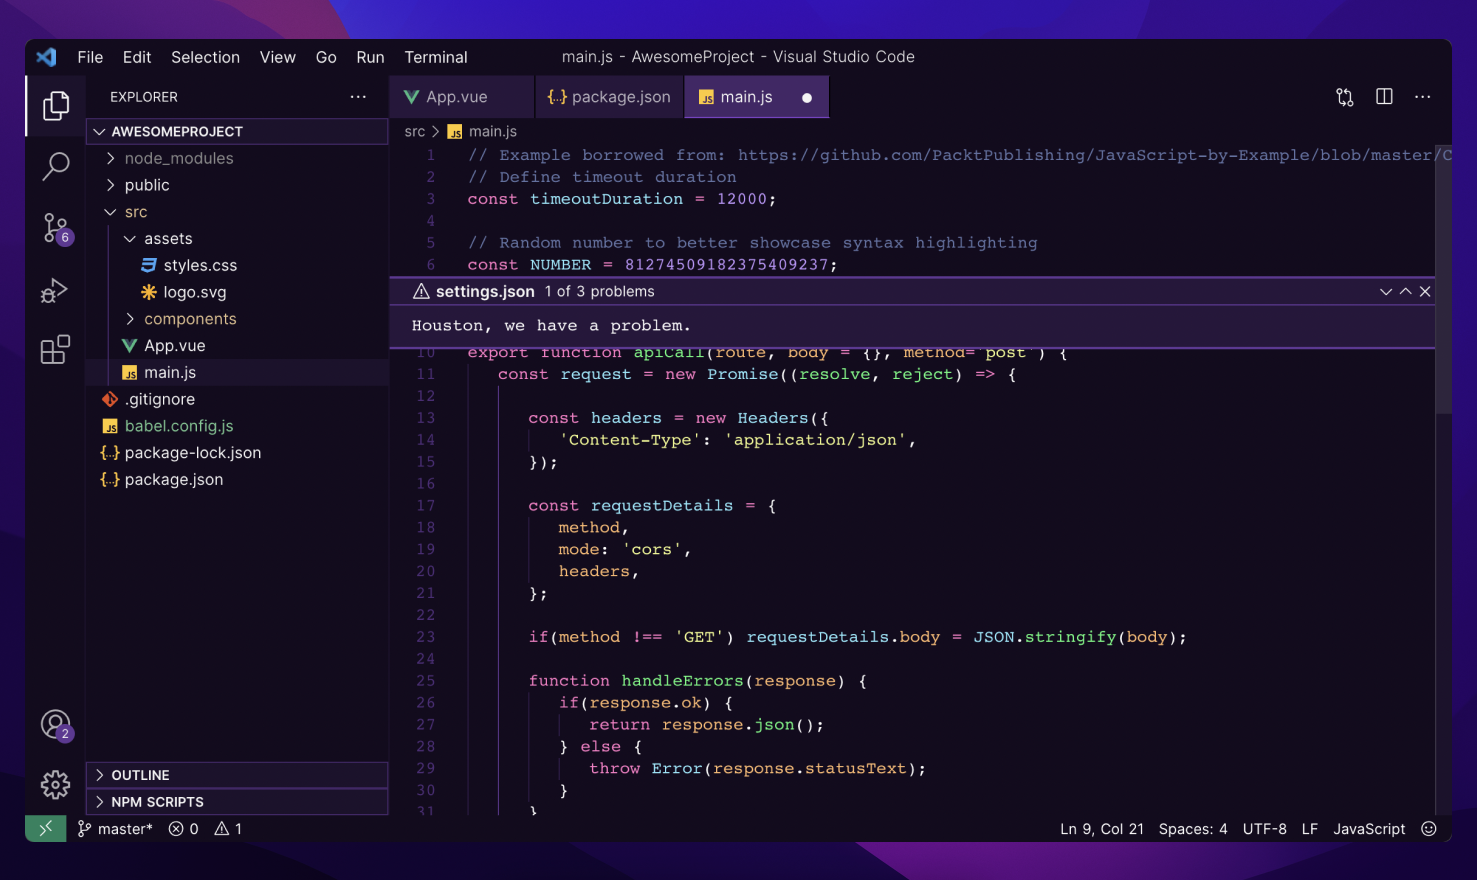Click the feedback smiley icon
Viewport: 1477px width, 880px height.
(1429, 829)
